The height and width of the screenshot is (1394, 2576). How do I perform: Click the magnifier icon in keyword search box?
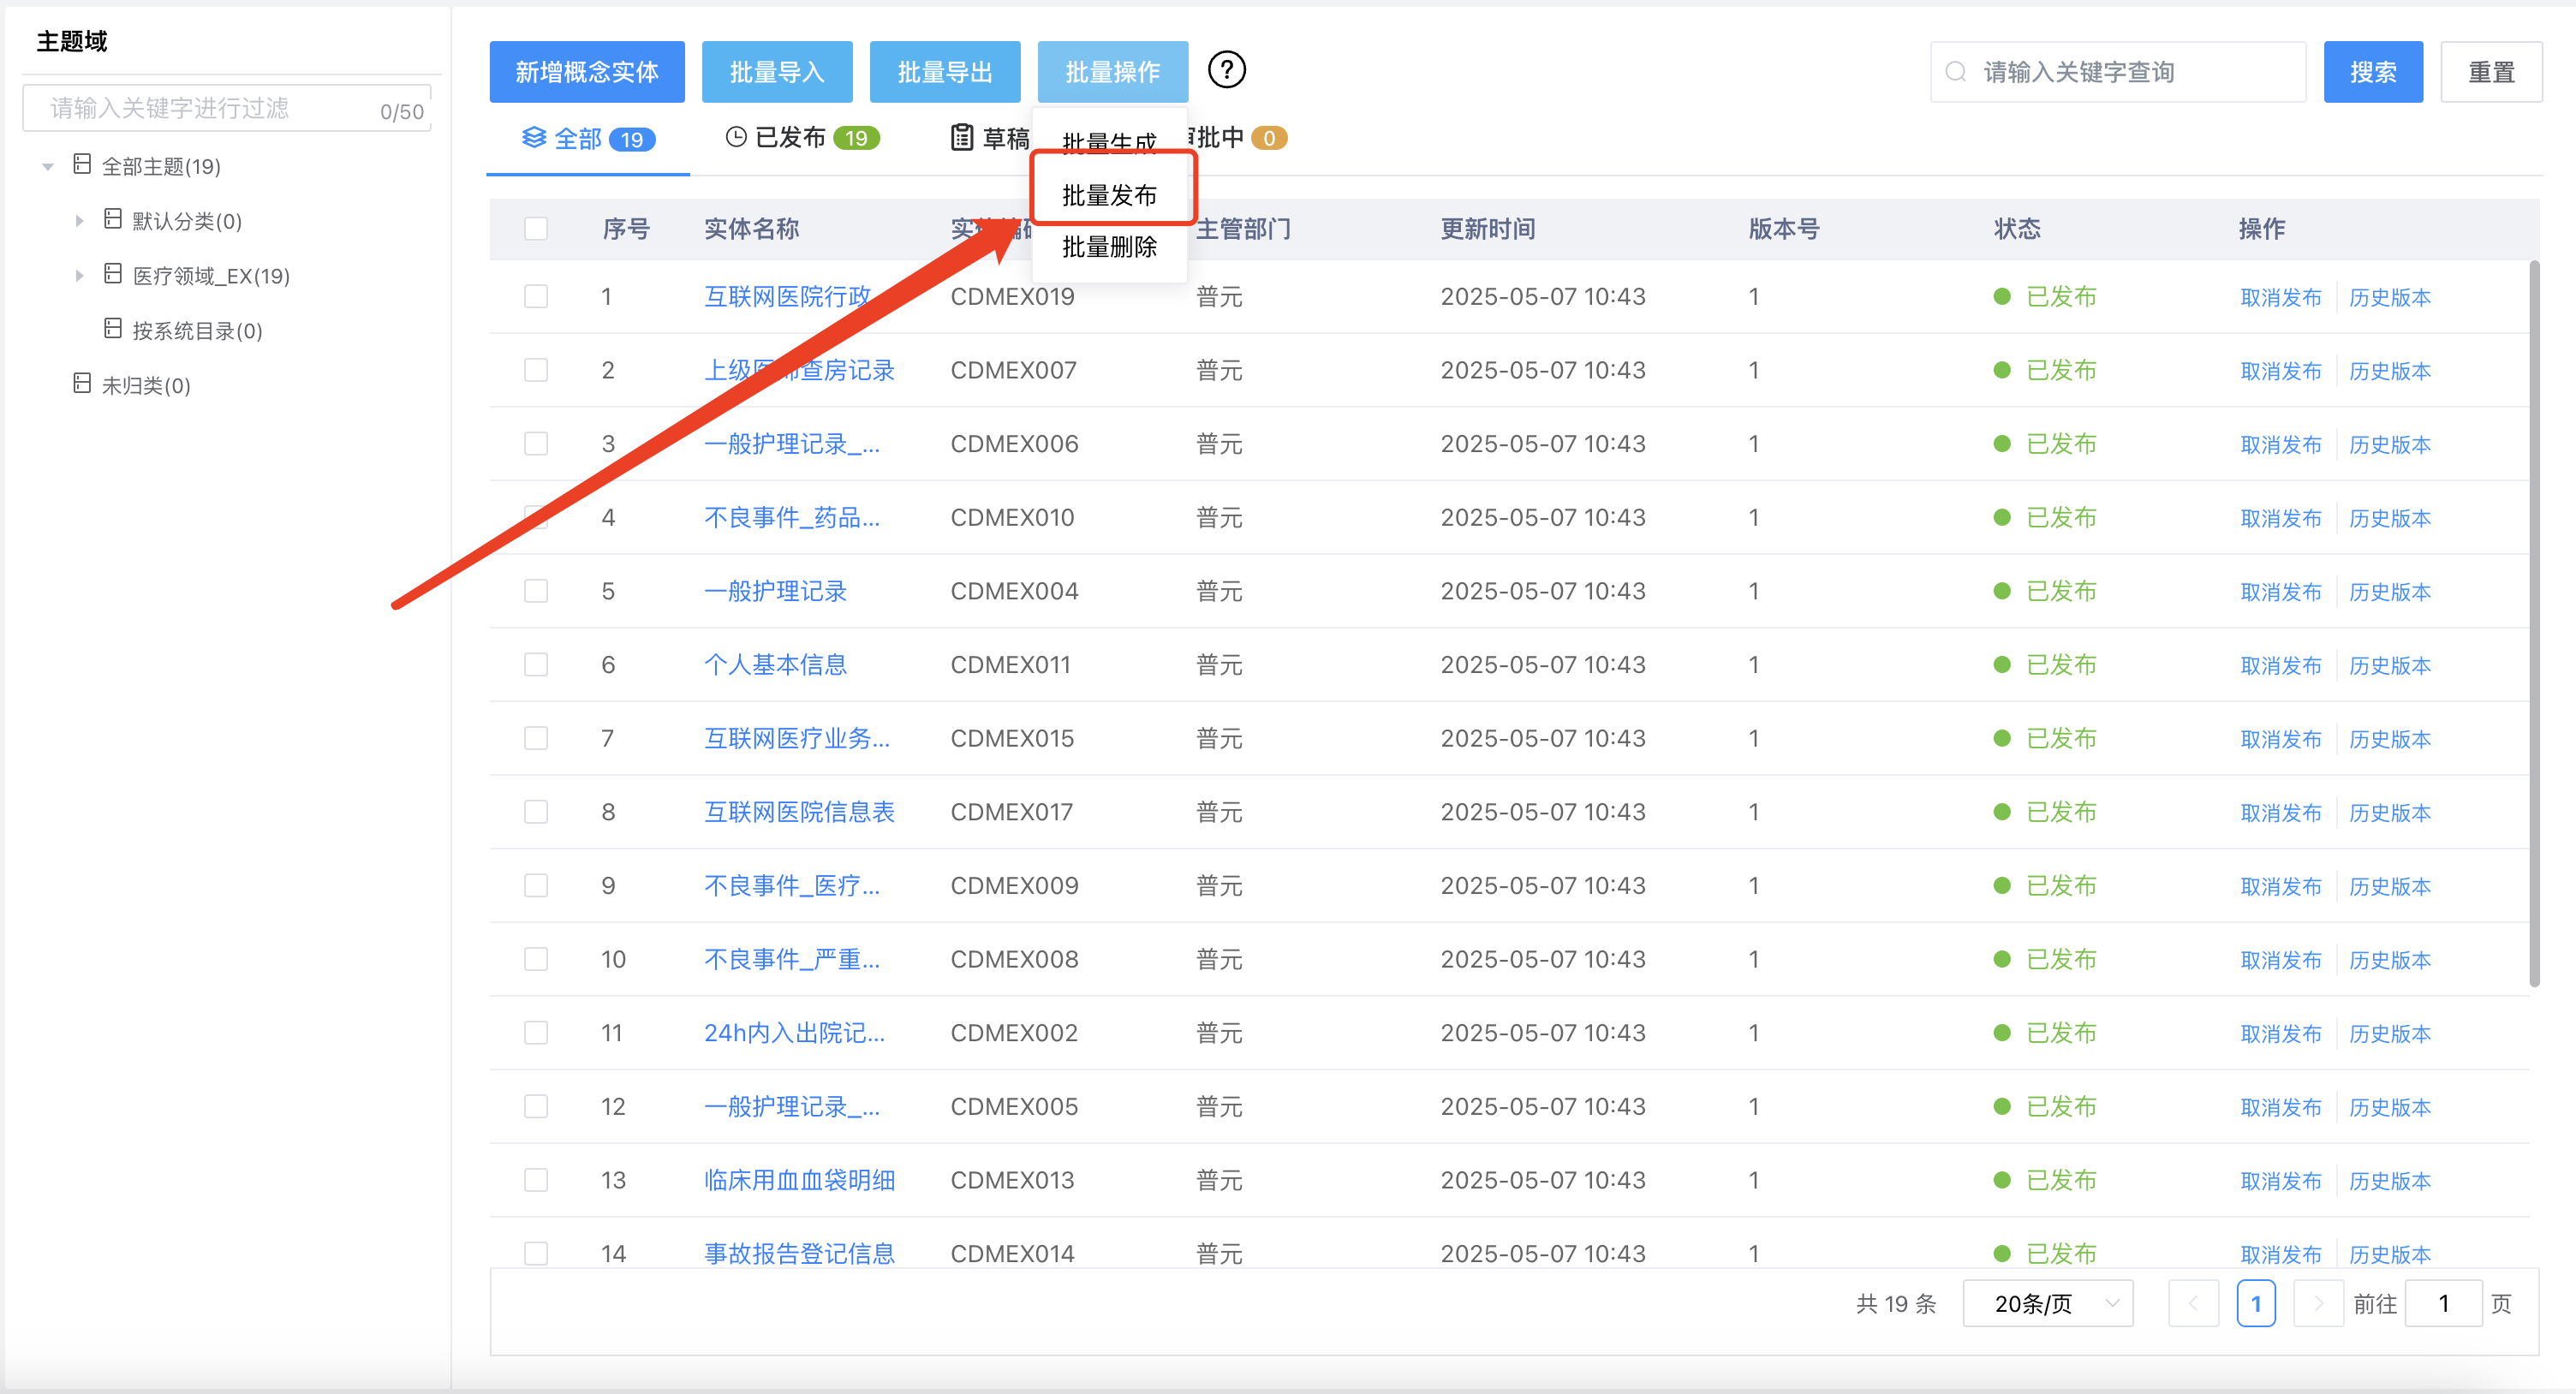pyautogui.click(x=1955, y=71)
